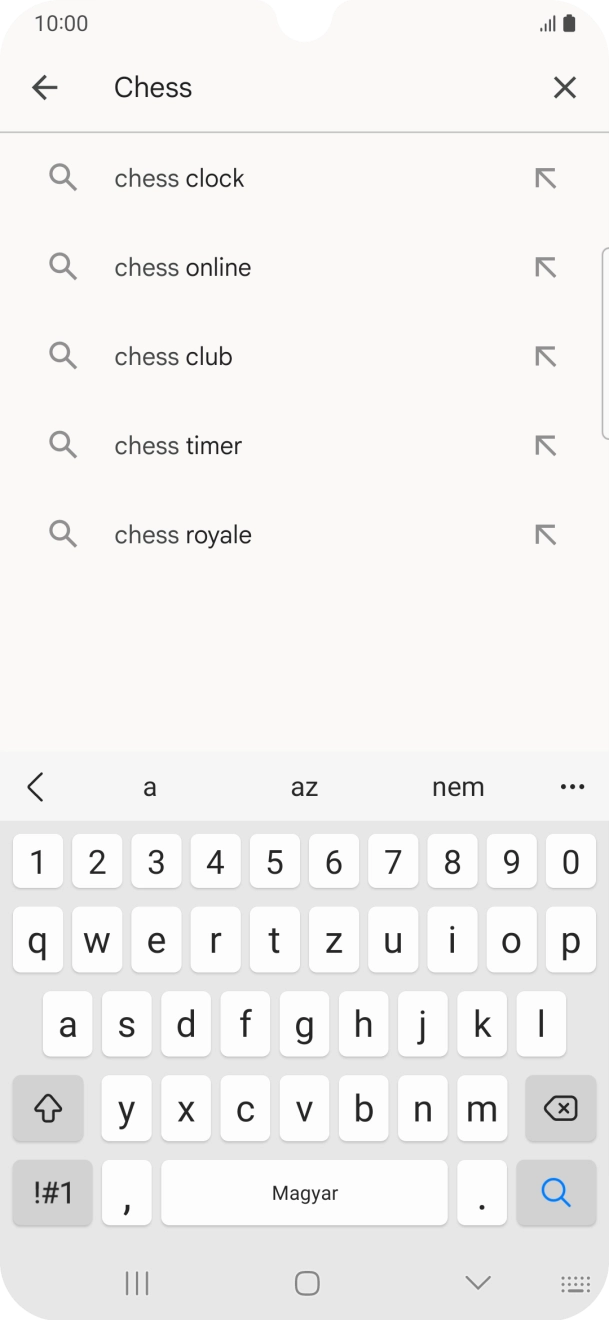The height and width of the screenshot is (1320, 609).
Task: Tap the back arrow in search bar
Action: [45, 88]
